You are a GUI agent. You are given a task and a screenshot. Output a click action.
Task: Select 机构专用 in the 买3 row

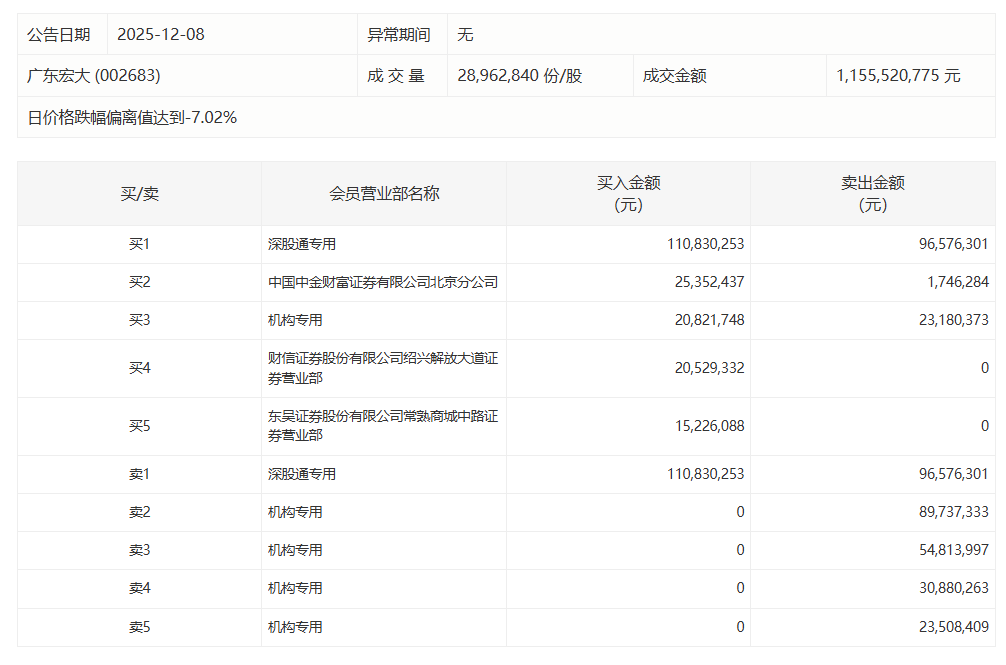(295, 321)
